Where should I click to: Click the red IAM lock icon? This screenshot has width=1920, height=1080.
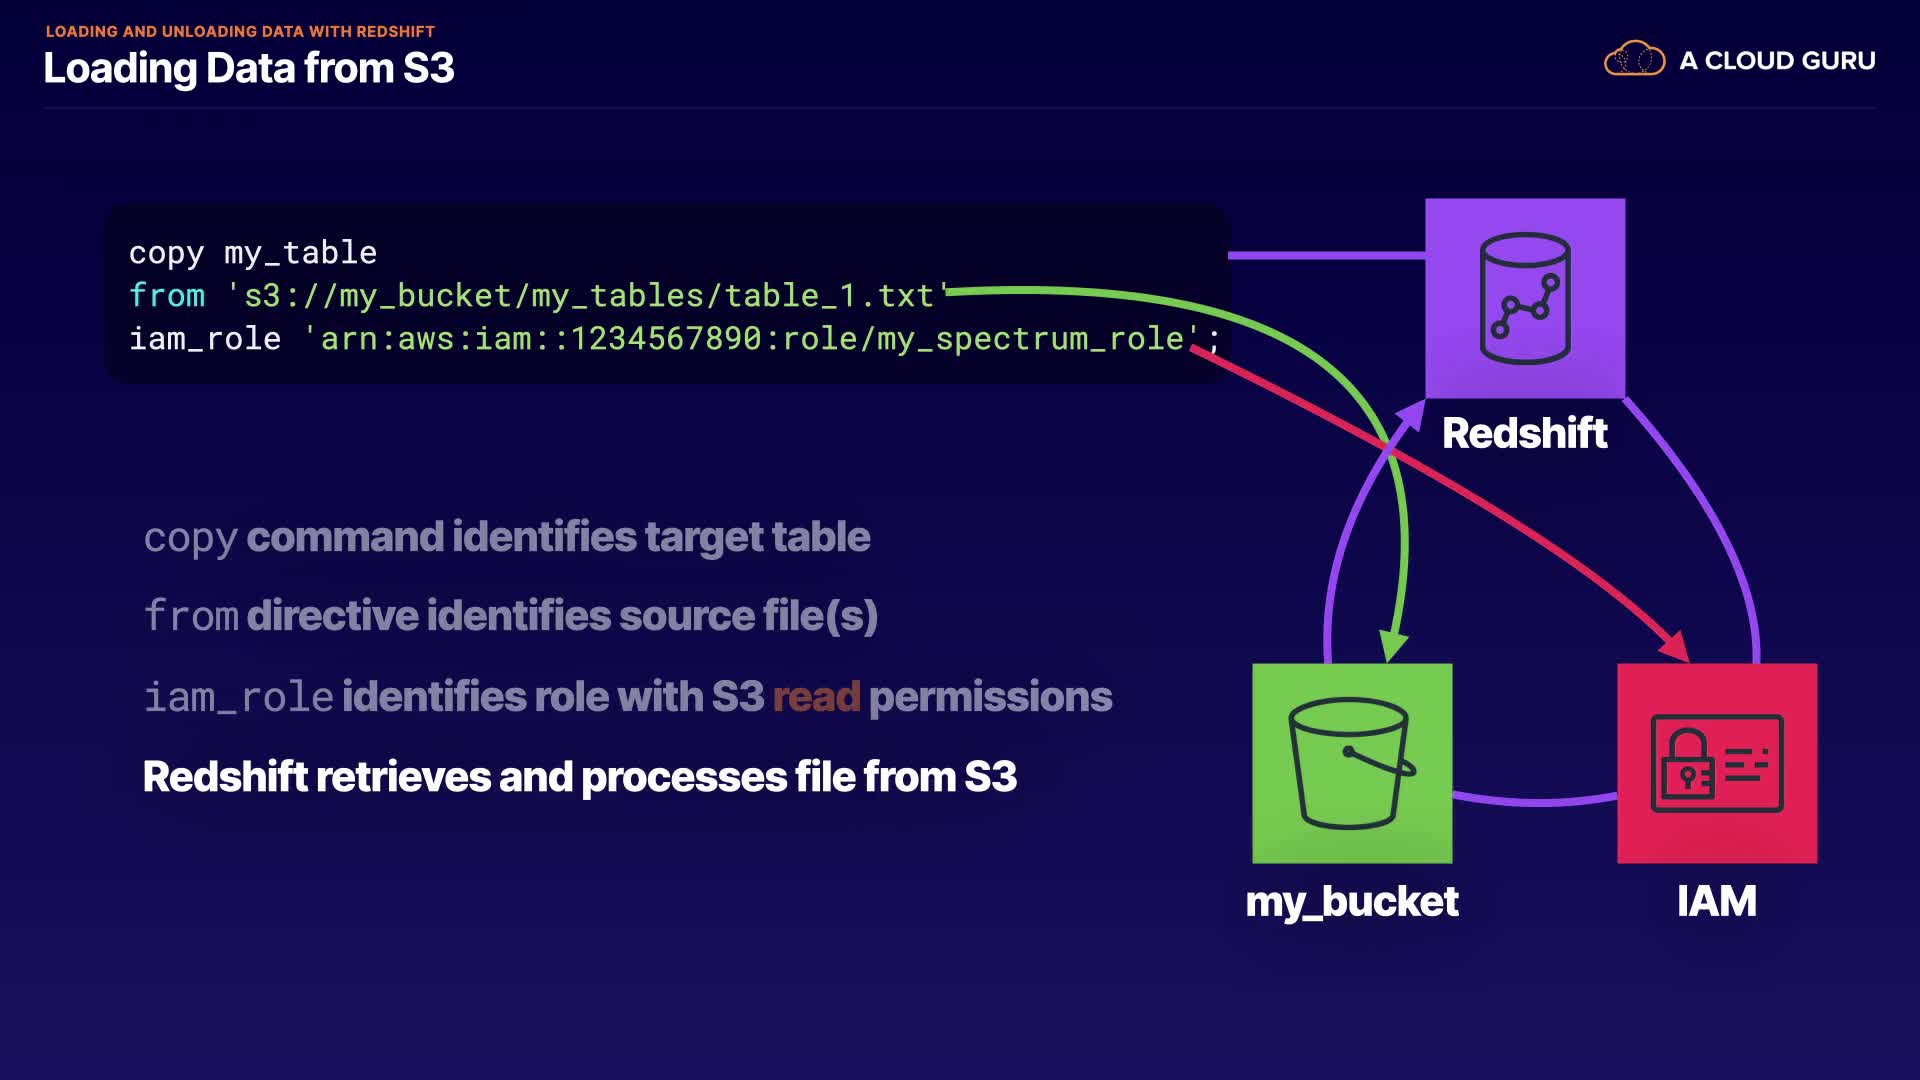click(x=1716, y=763)
